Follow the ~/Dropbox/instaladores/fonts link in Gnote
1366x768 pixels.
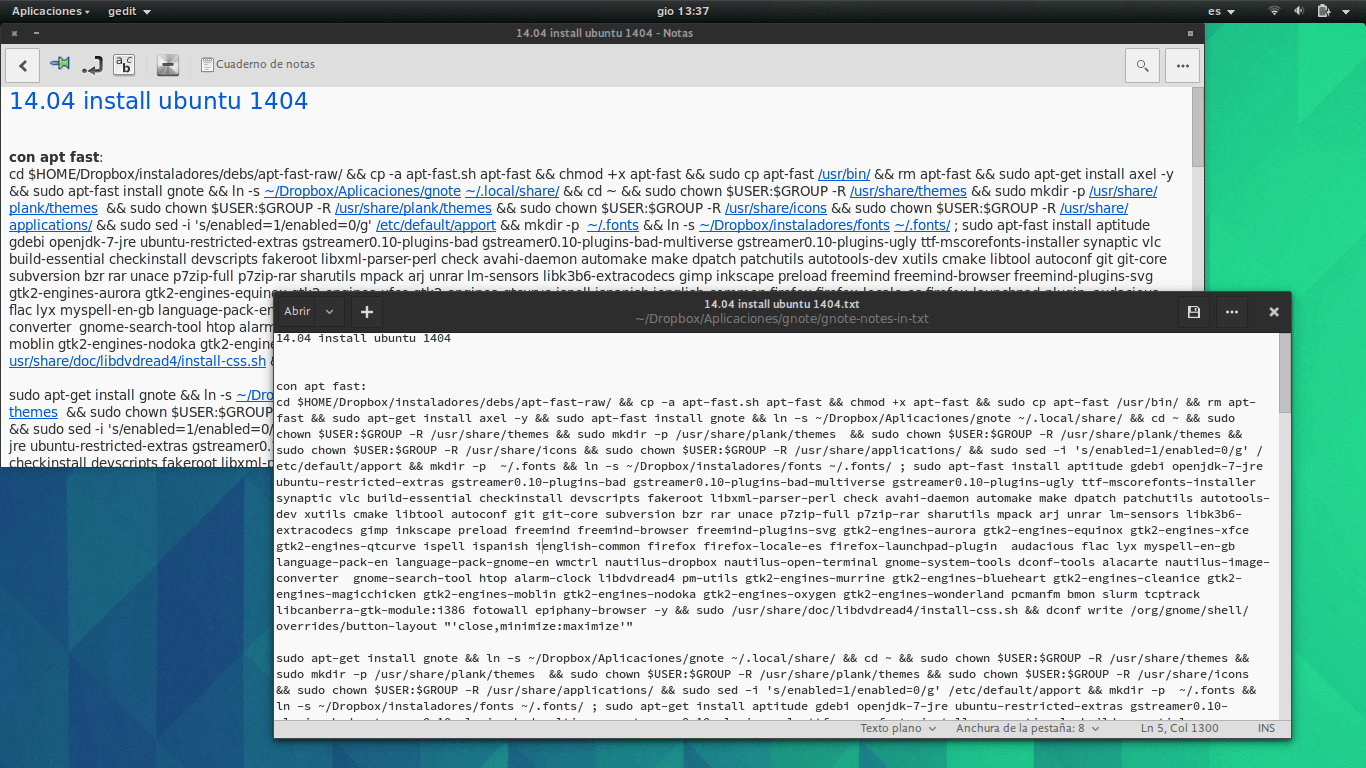794,225
